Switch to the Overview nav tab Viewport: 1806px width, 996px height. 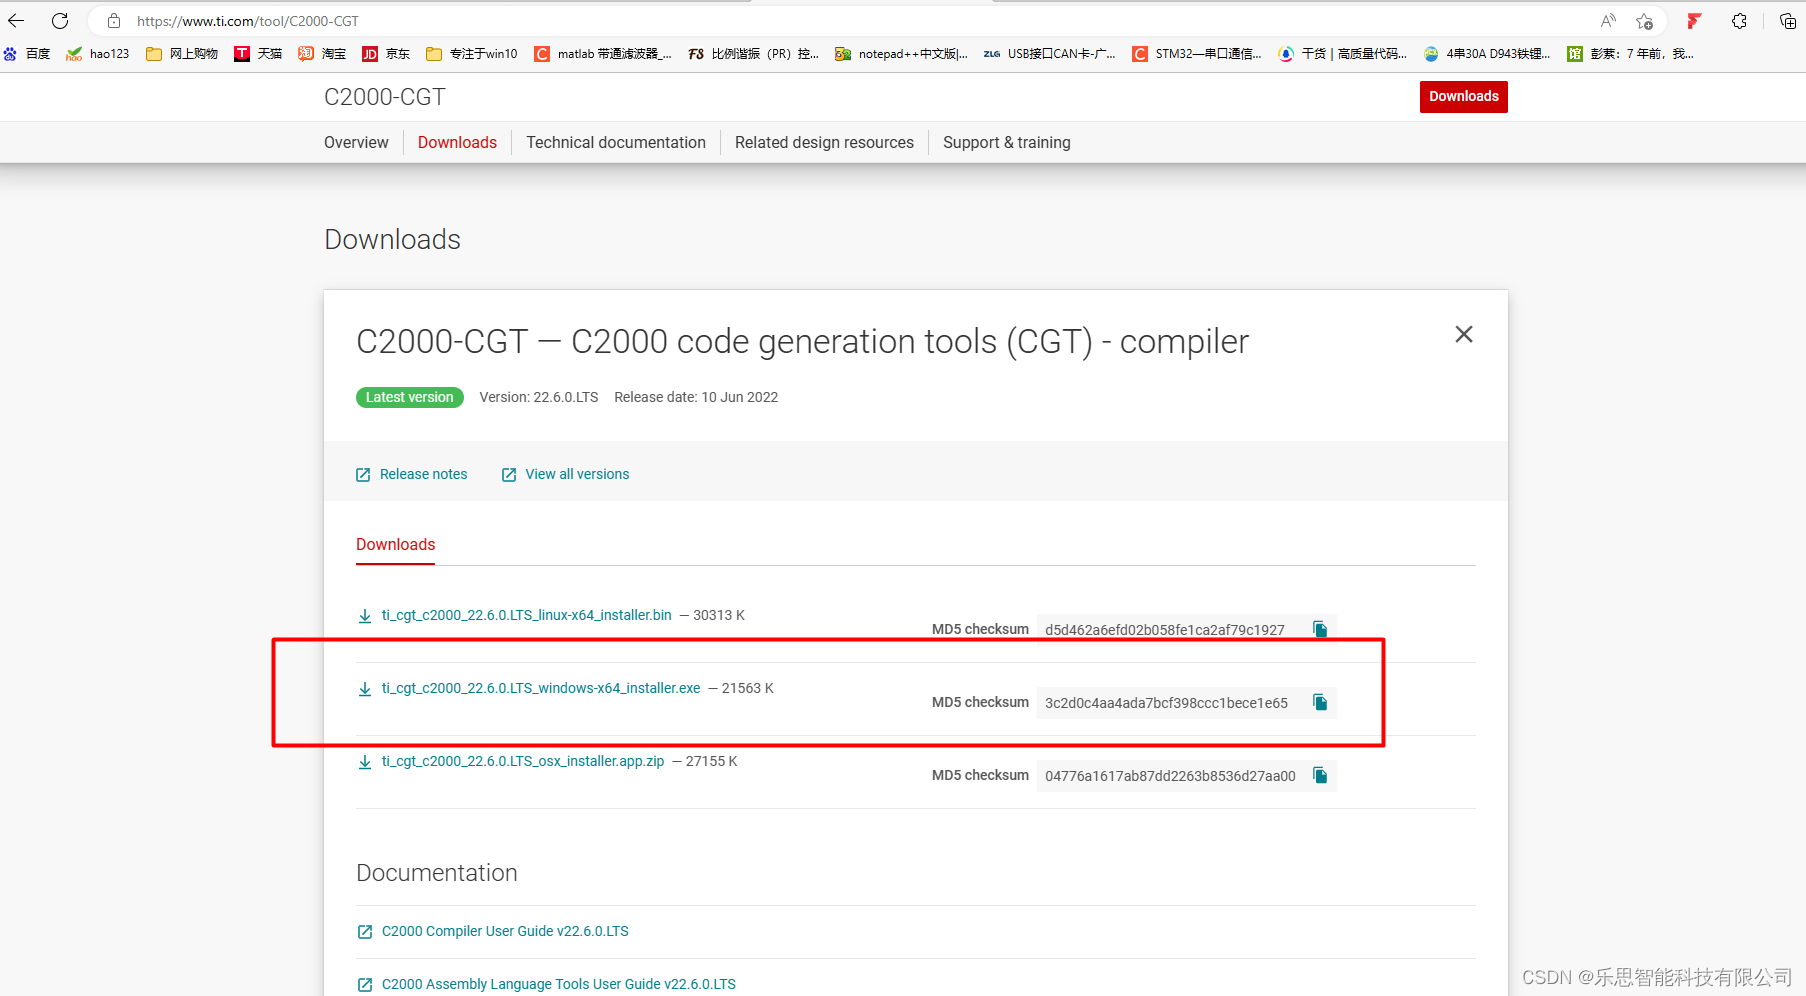(356, 143)
